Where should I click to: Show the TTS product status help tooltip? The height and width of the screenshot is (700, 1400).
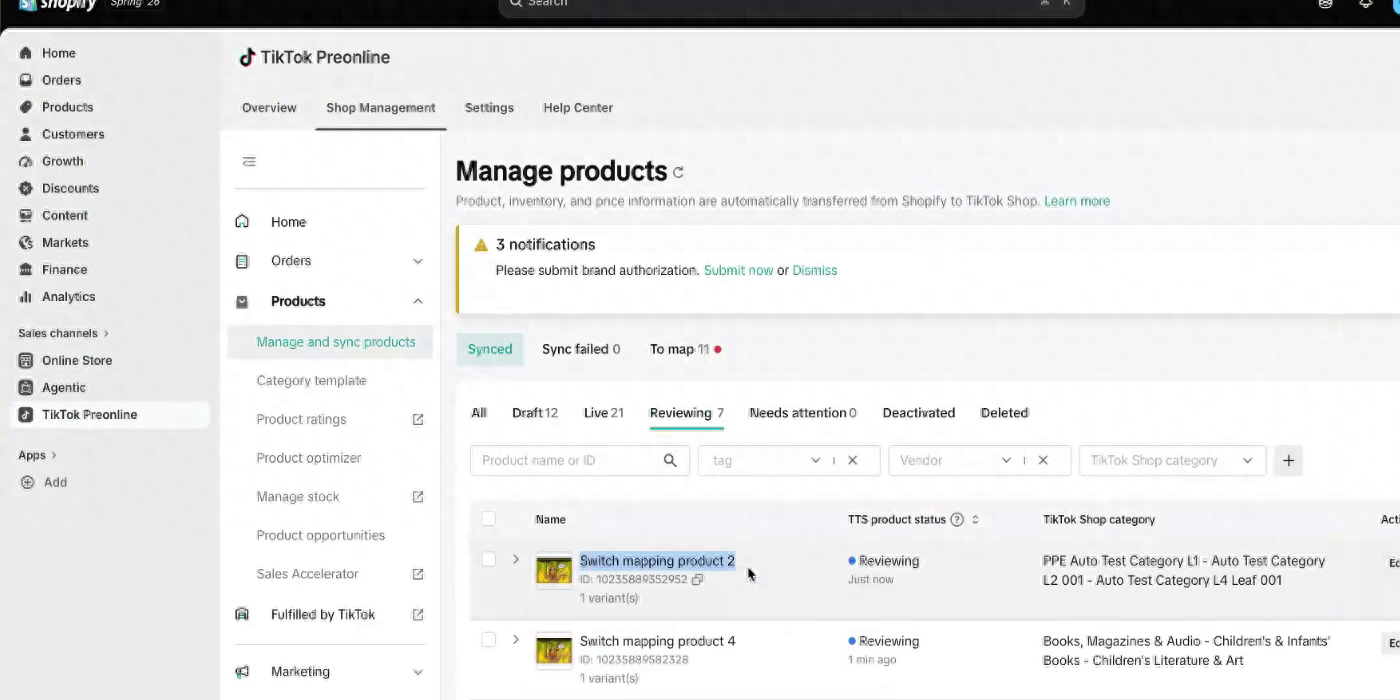(957, 519)
